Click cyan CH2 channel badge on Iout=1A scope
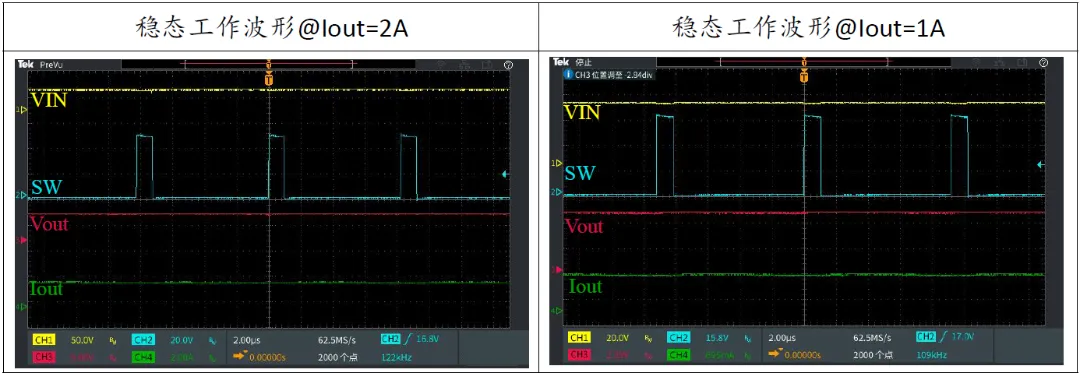The height and width of the screenshot is (373, 1080). tap(678, 337)
